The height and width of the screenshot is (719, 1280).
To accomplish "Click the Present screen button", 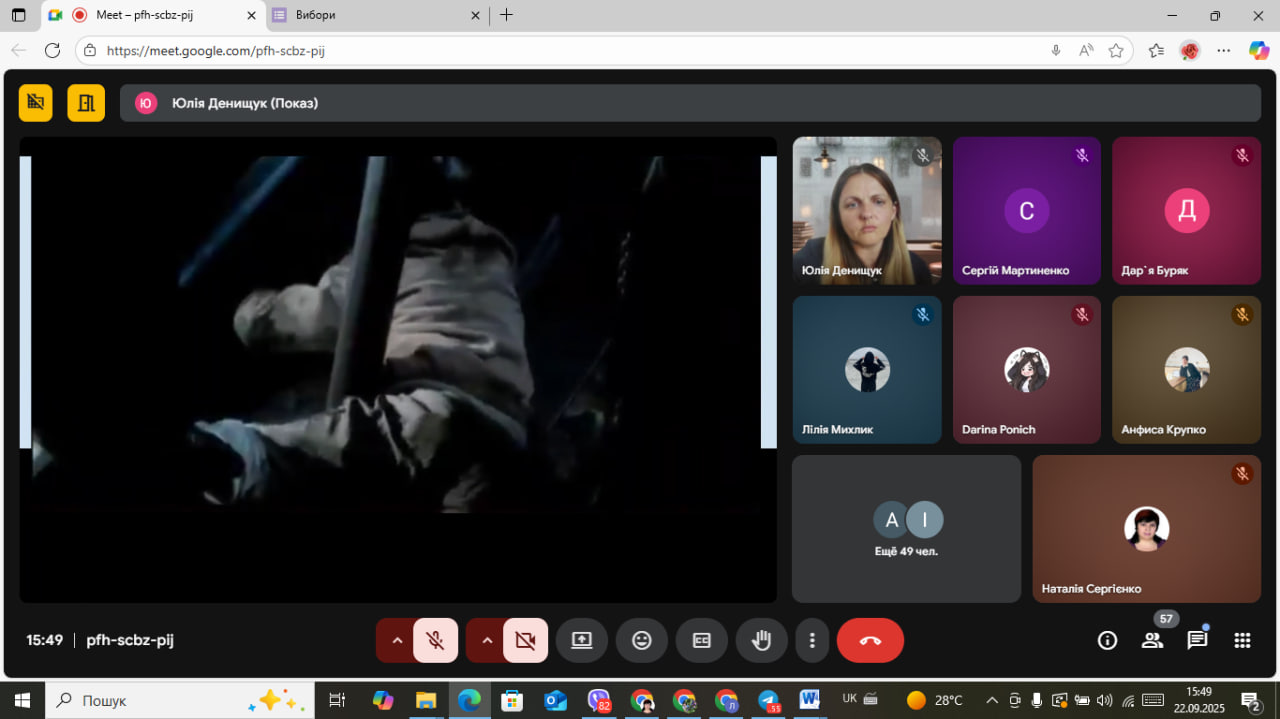I will pos(582,641).
